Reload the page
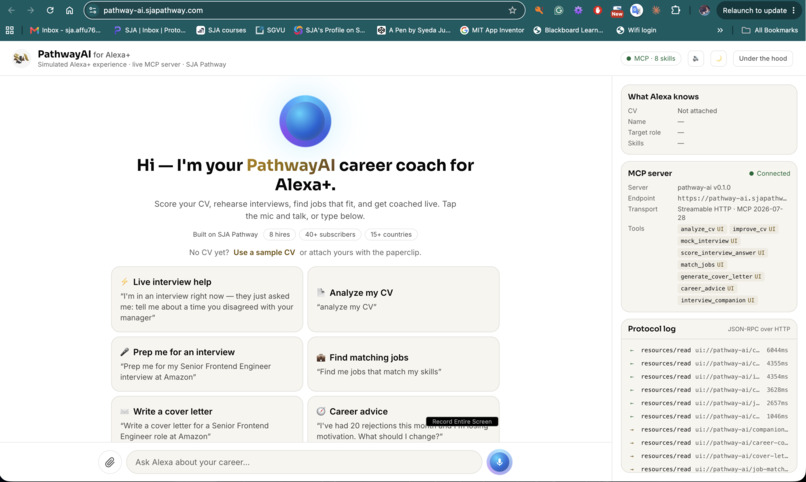Image resolution: width=806 pixels, height=482 pixels. (50, 10)
